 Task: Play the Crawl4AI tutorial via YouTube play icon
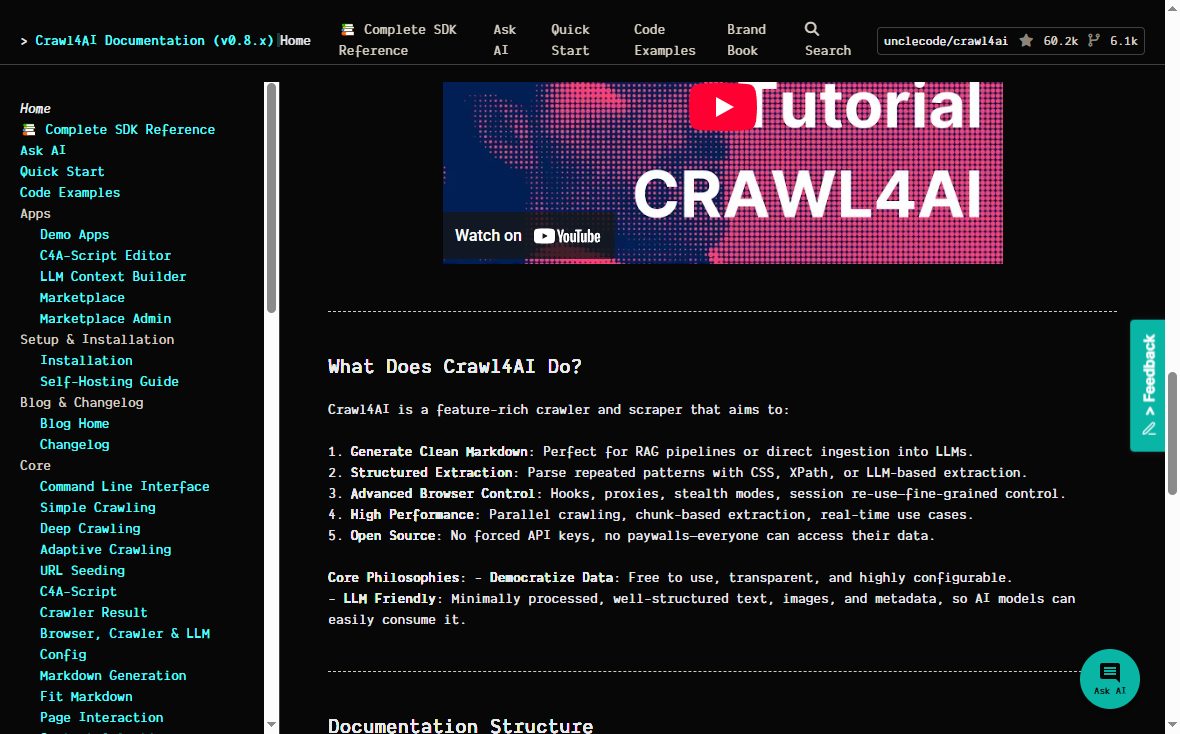point(723,107)
